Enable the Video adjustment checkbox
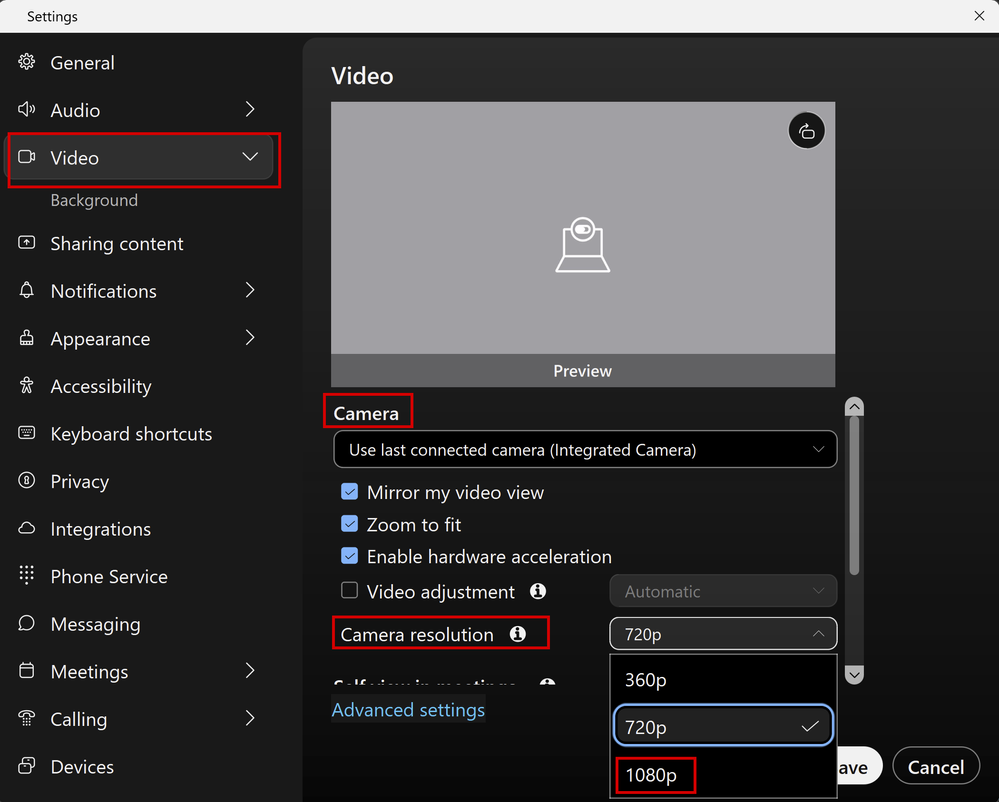The height and width of the screenshot is (802, 999). coord(349,590)
